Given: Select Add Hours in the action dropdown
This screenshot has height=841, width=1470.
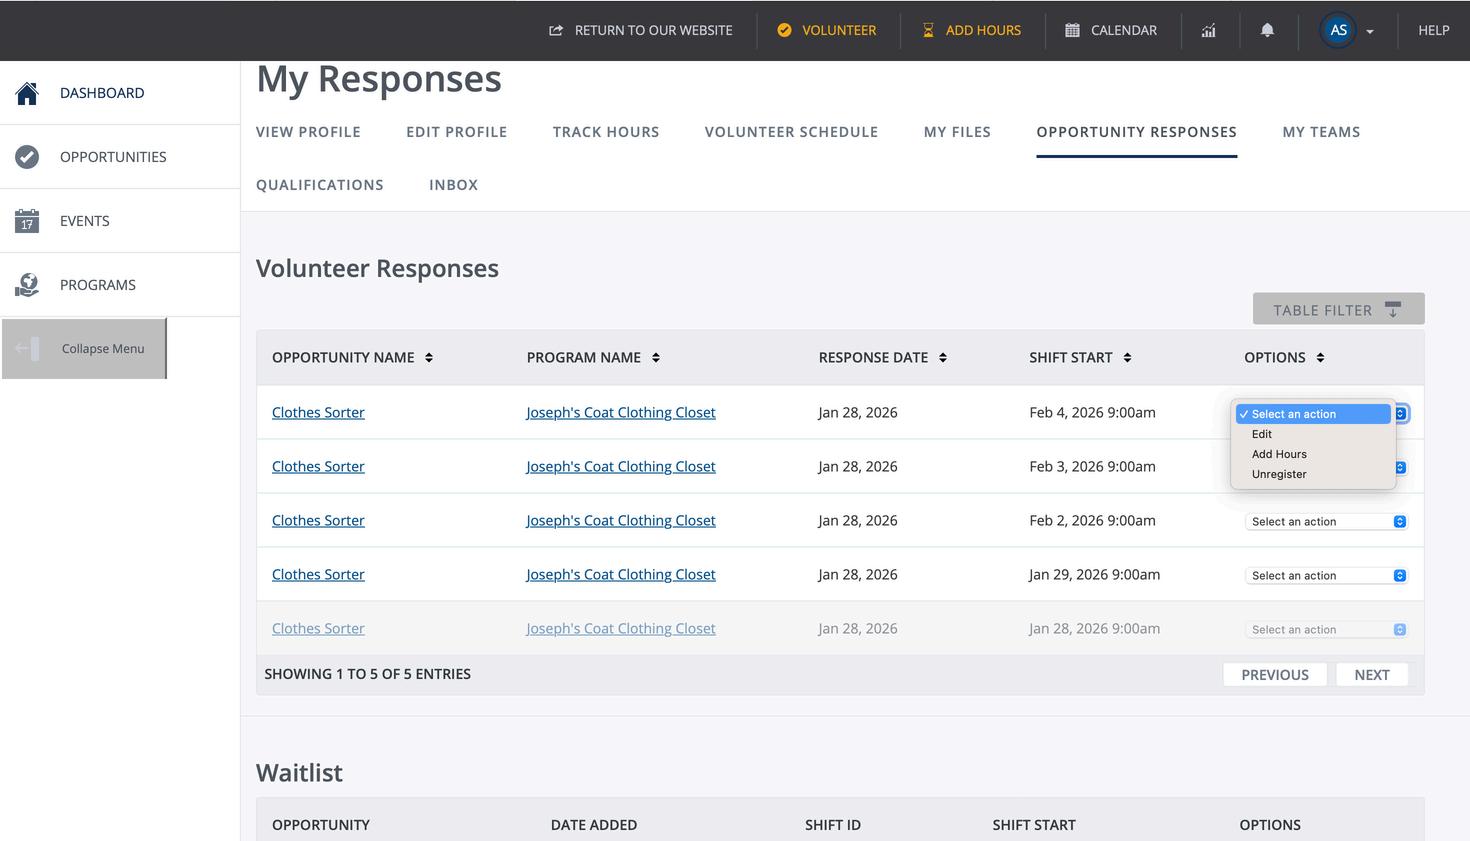Looking at the screenshot, I should (1279, 454).
